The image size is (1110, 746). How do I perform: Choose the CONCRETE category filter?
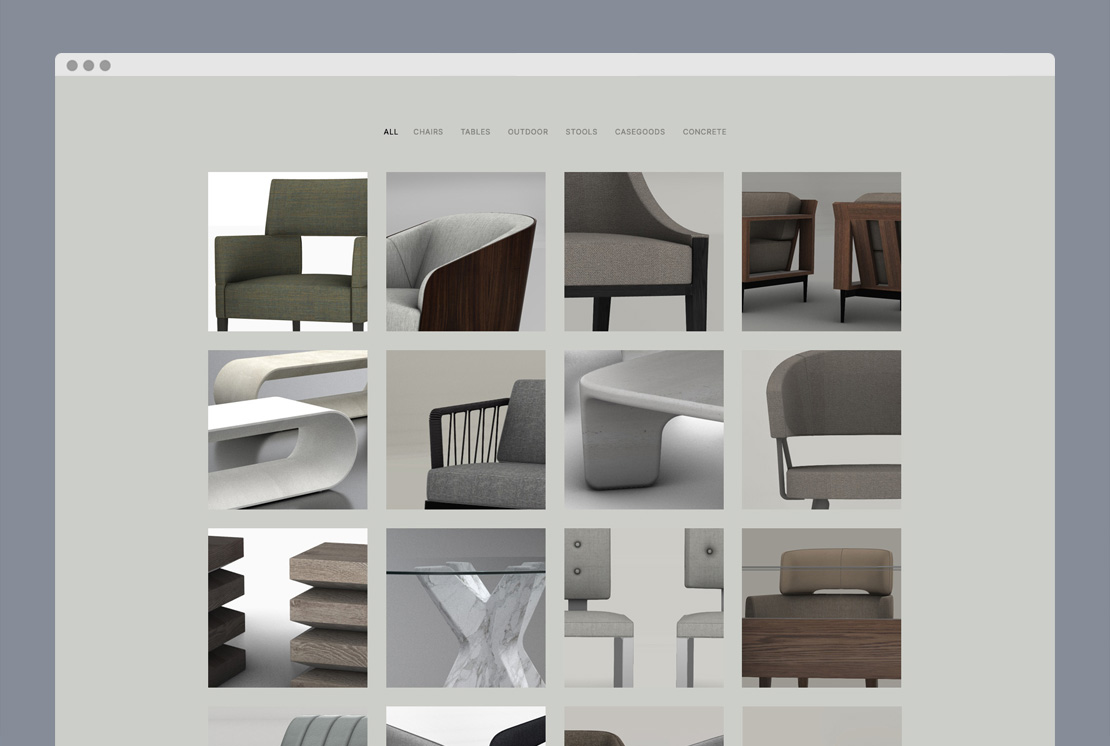click(704, 132)
